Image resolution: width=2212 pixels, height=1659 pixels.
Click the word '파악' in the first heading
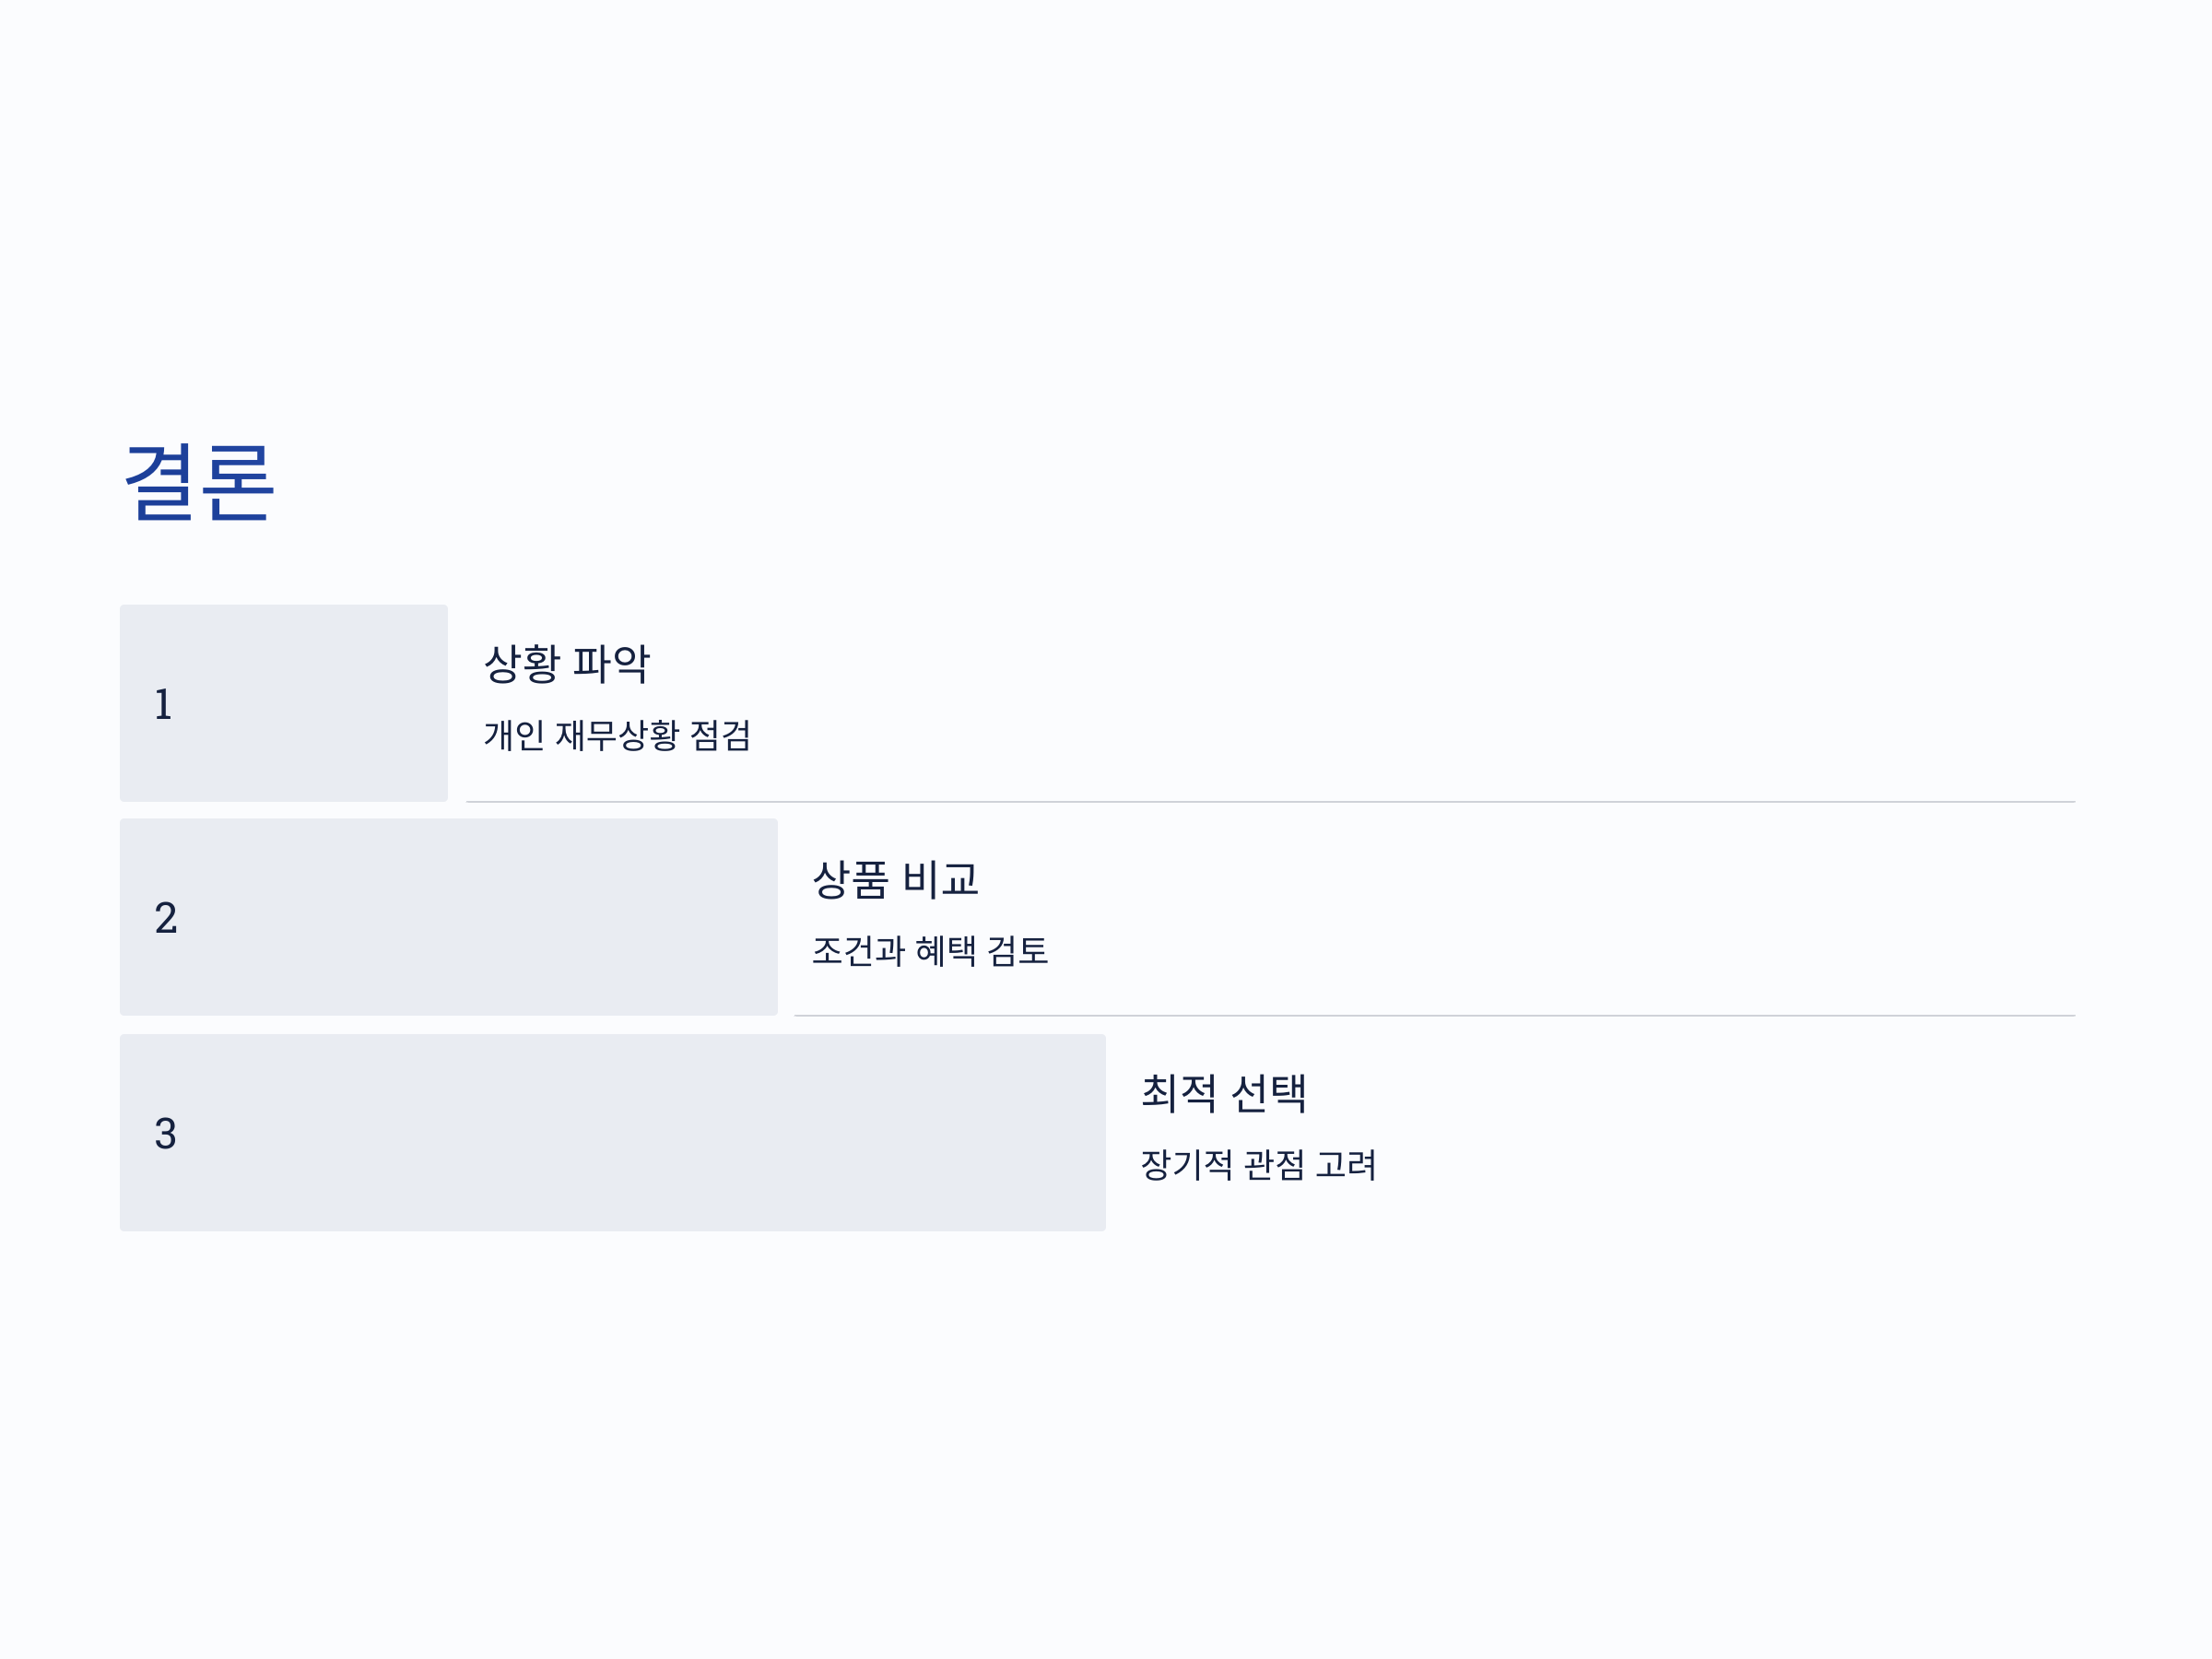(611, 663)
